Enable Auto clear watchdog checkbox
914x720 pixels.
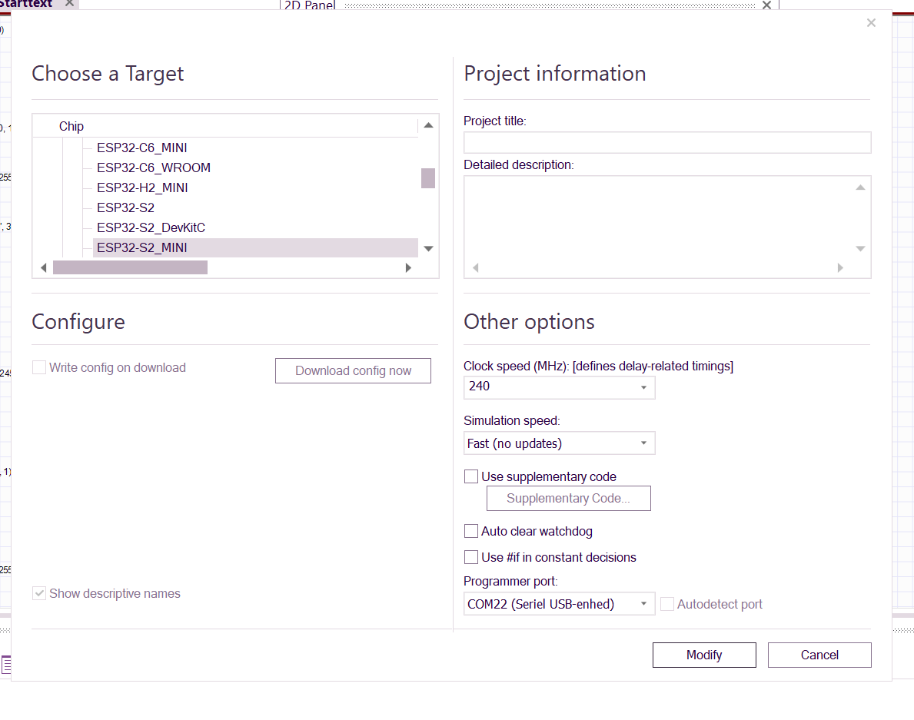click(x=471, y=531)
